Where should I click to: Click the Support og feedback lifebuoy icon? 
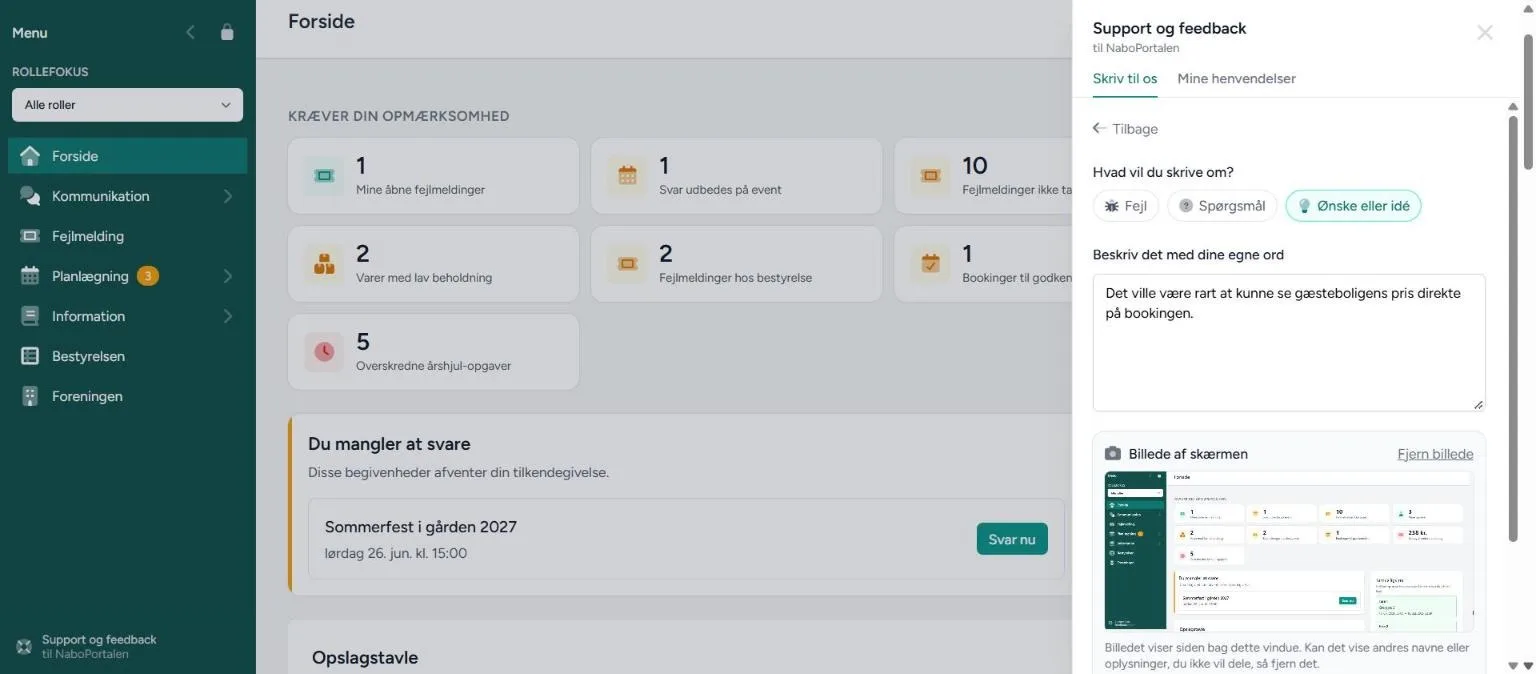pyautogui.click(x=24, y=646)
